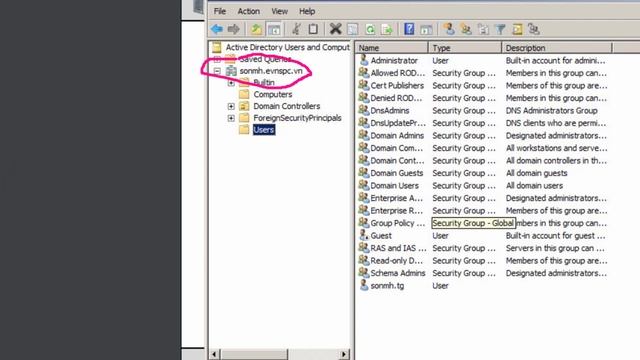The width and height of the screenshot is (640, 360).
Task: Select Domain Controllers in the tree
Action: [x=287, y=106]
